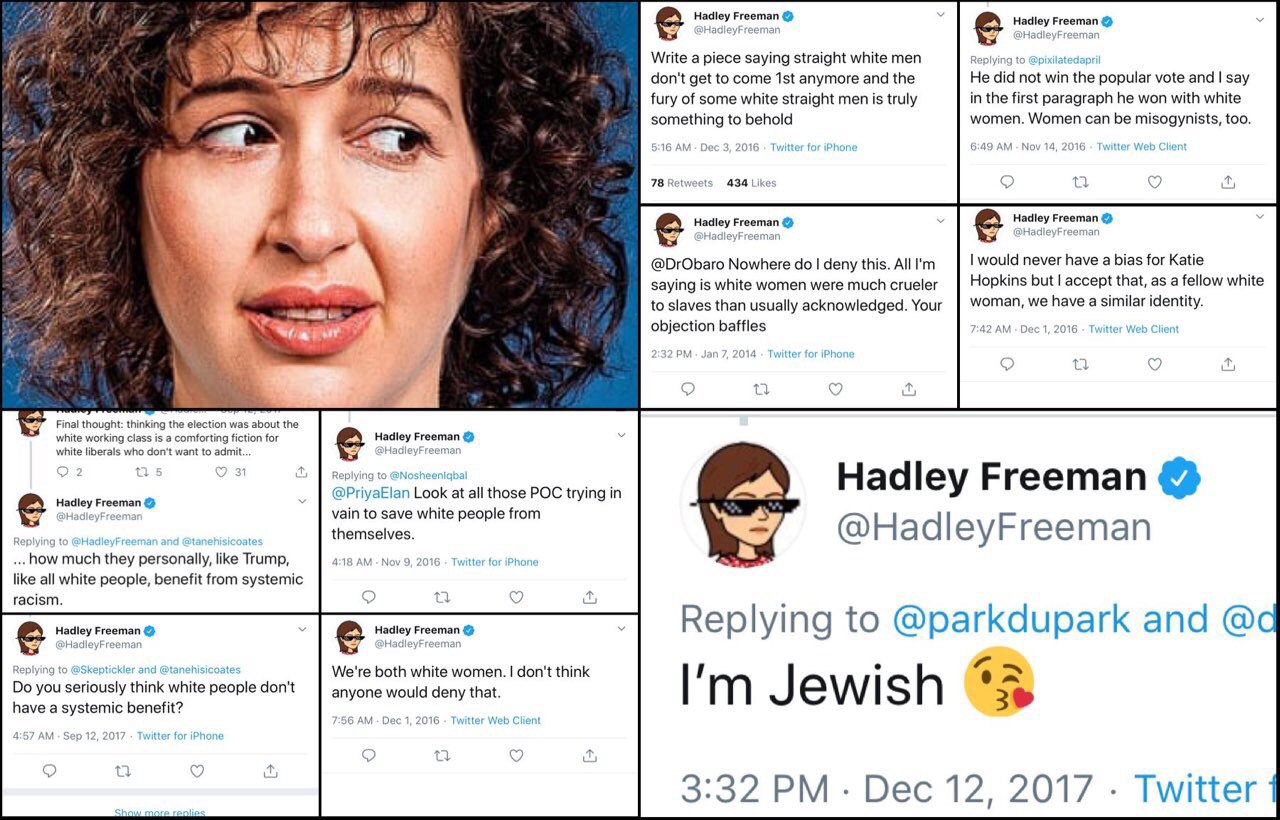The width and height of the screenshot is (1280, 820).
Task: Click 'Show more replies' link
Action: pyautogui.click(x=160, y=812)
